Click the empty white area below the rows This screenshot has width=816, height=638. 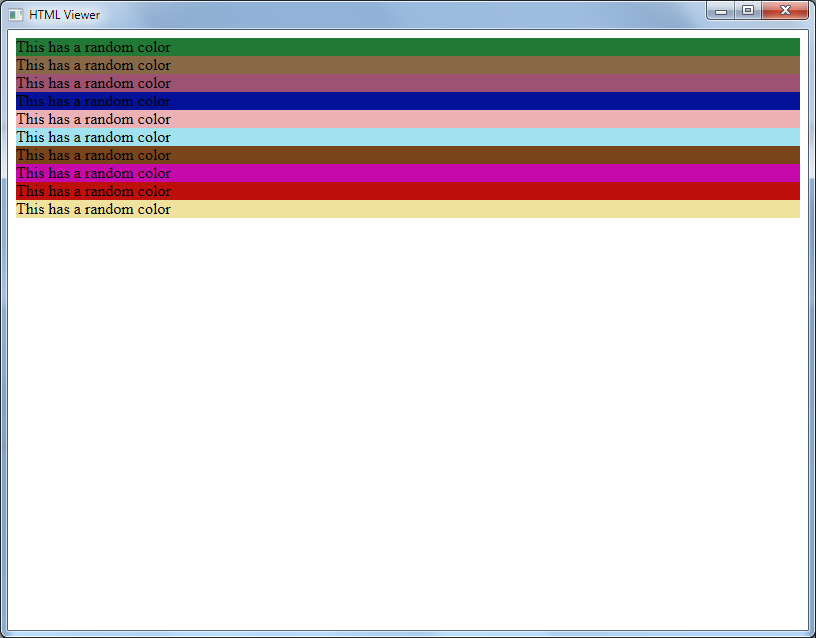coord(408,420)
